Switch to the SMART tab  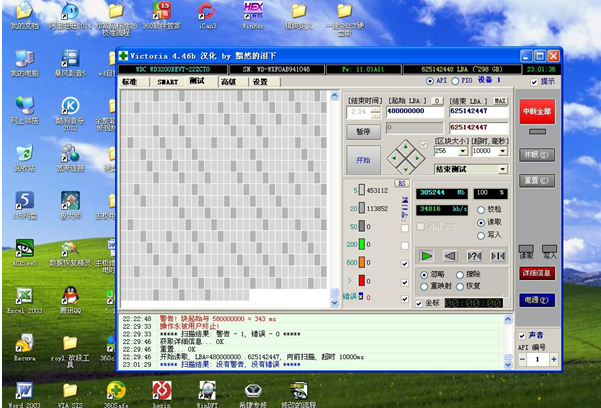[x=167, y=82]
